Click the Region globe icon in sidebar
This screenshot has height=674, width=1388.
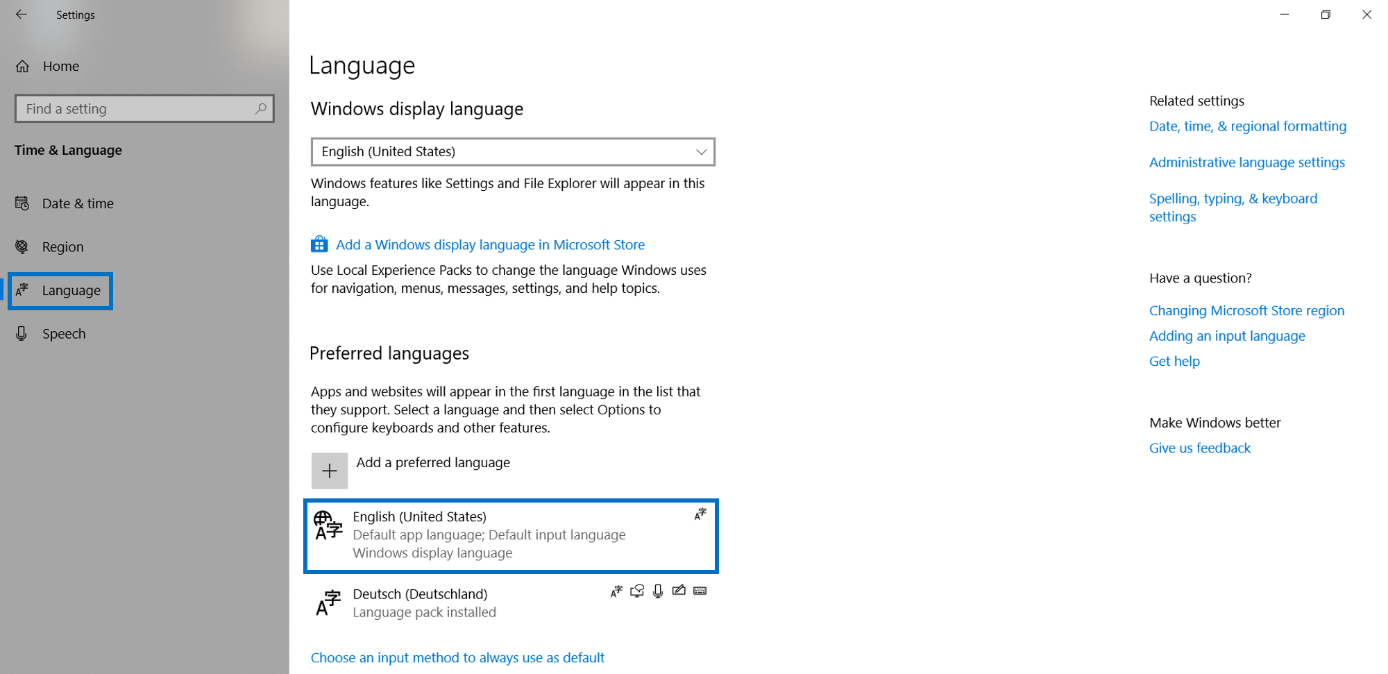click(x=22, y=246)
